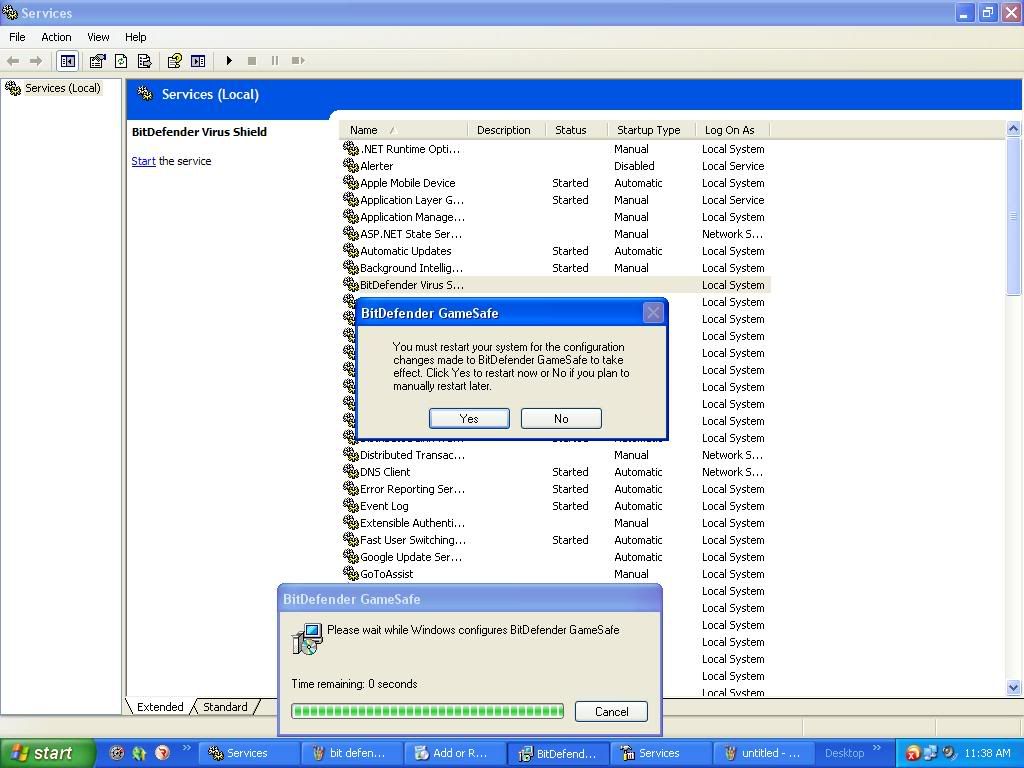Image resolution: width=1024 pixels, height=768 pixels.
Task: Click the Stop Service square icon
Action: click(x=251, y=61)
